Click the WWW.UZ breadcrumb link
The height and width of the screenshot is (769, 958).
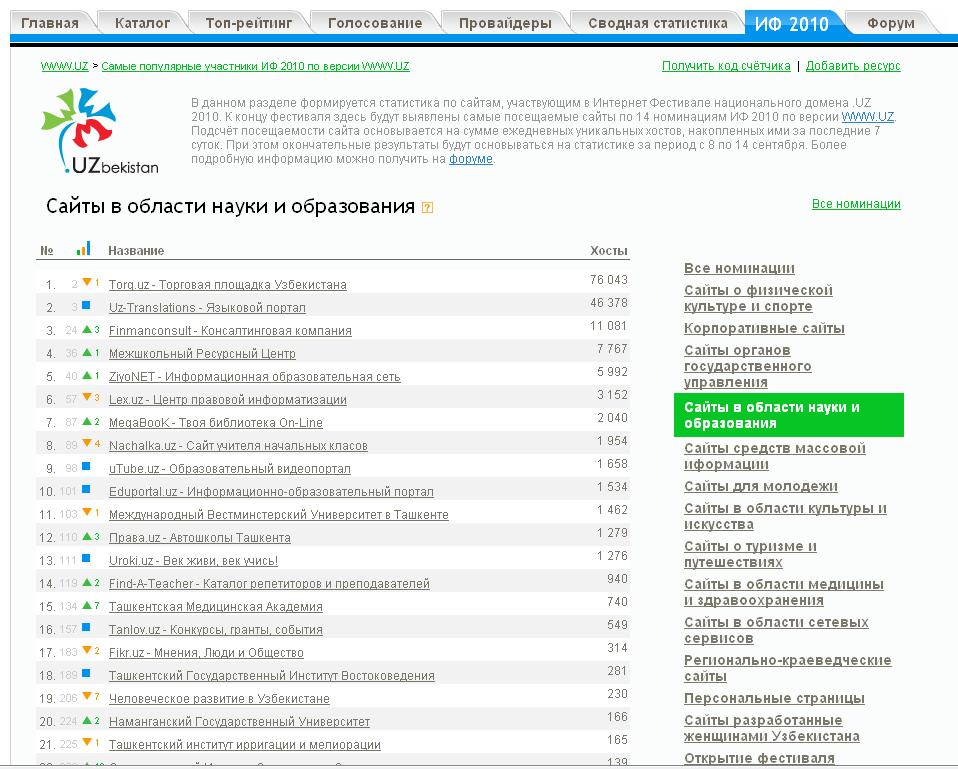64,66
